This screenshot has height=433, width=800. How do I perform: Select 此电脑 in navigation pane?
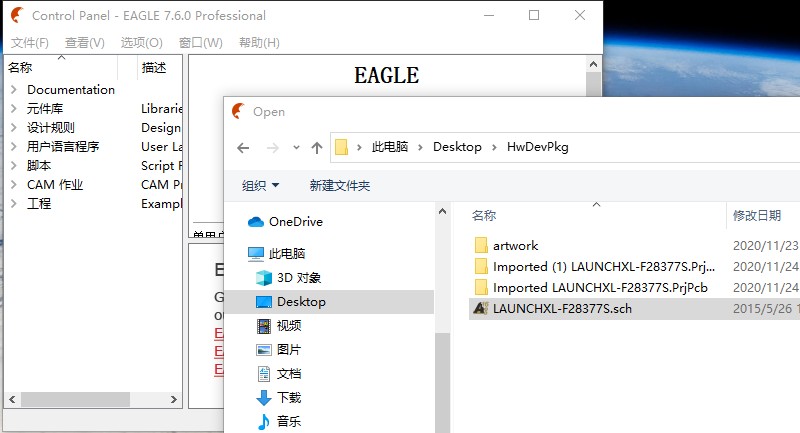277,253
